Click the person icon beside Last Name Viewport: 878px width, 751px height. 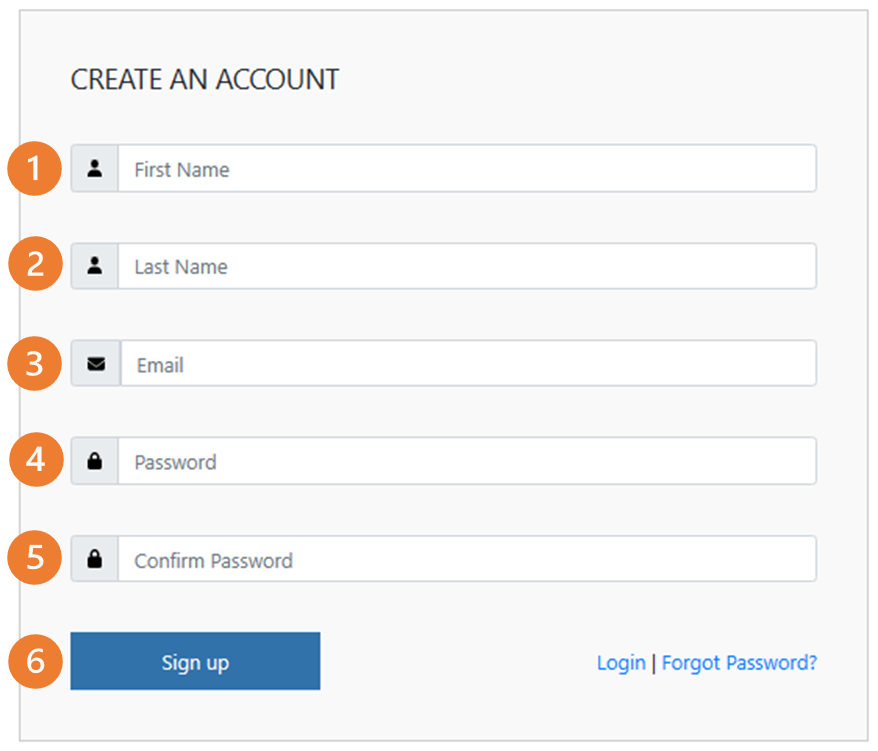(x=96, y=266)
